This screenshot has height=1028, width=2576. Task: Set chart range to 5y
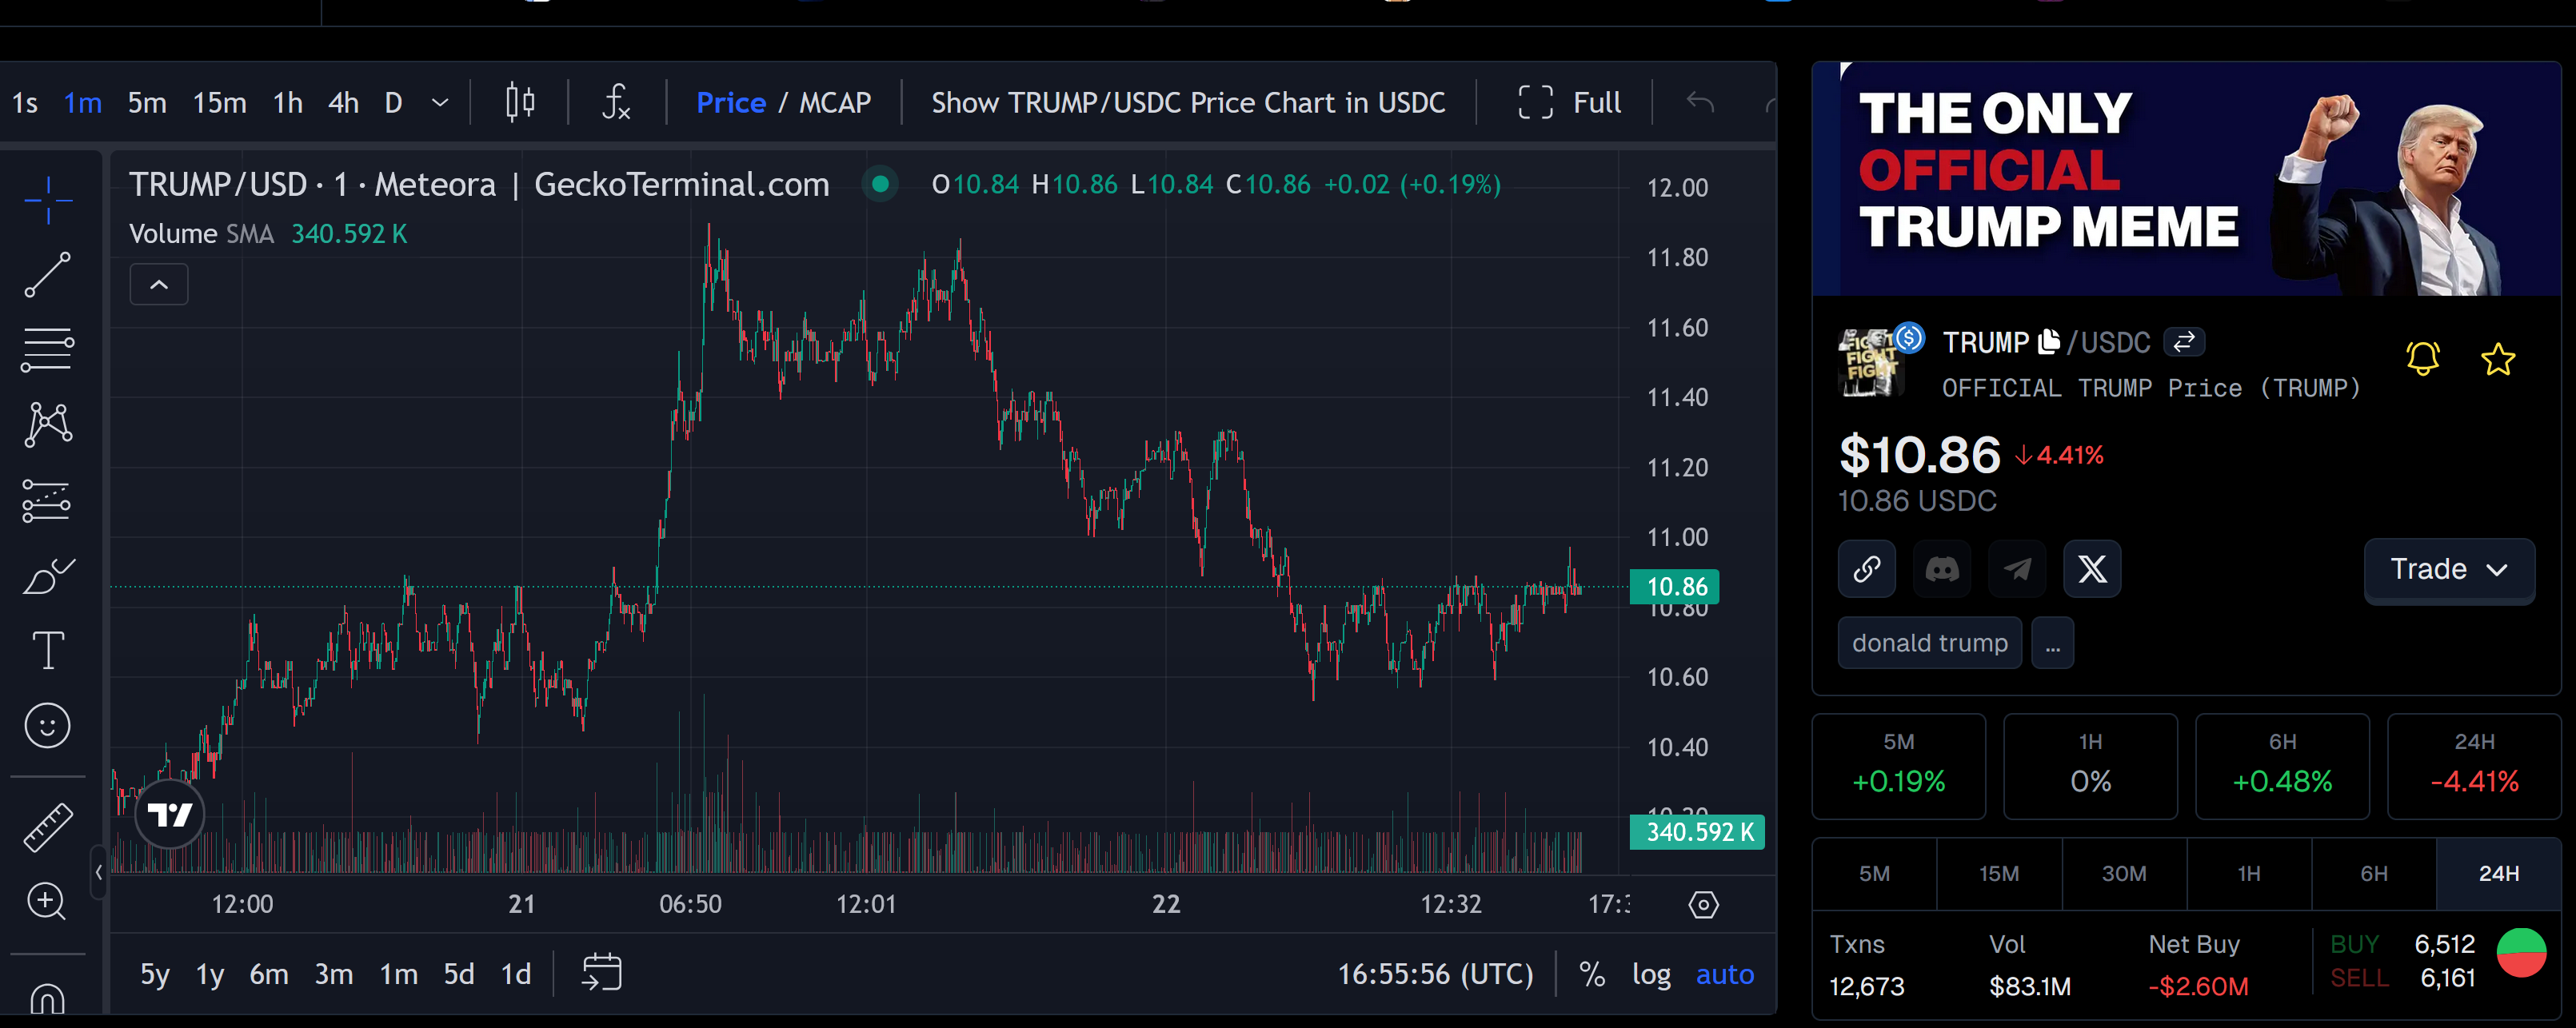[x=155, y=974]
